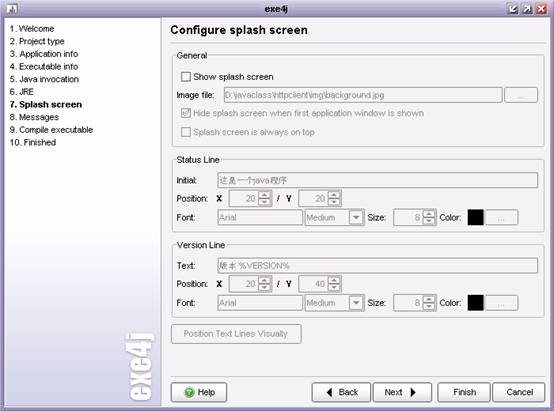Click the Status Line Initial text field

(377, 180)
